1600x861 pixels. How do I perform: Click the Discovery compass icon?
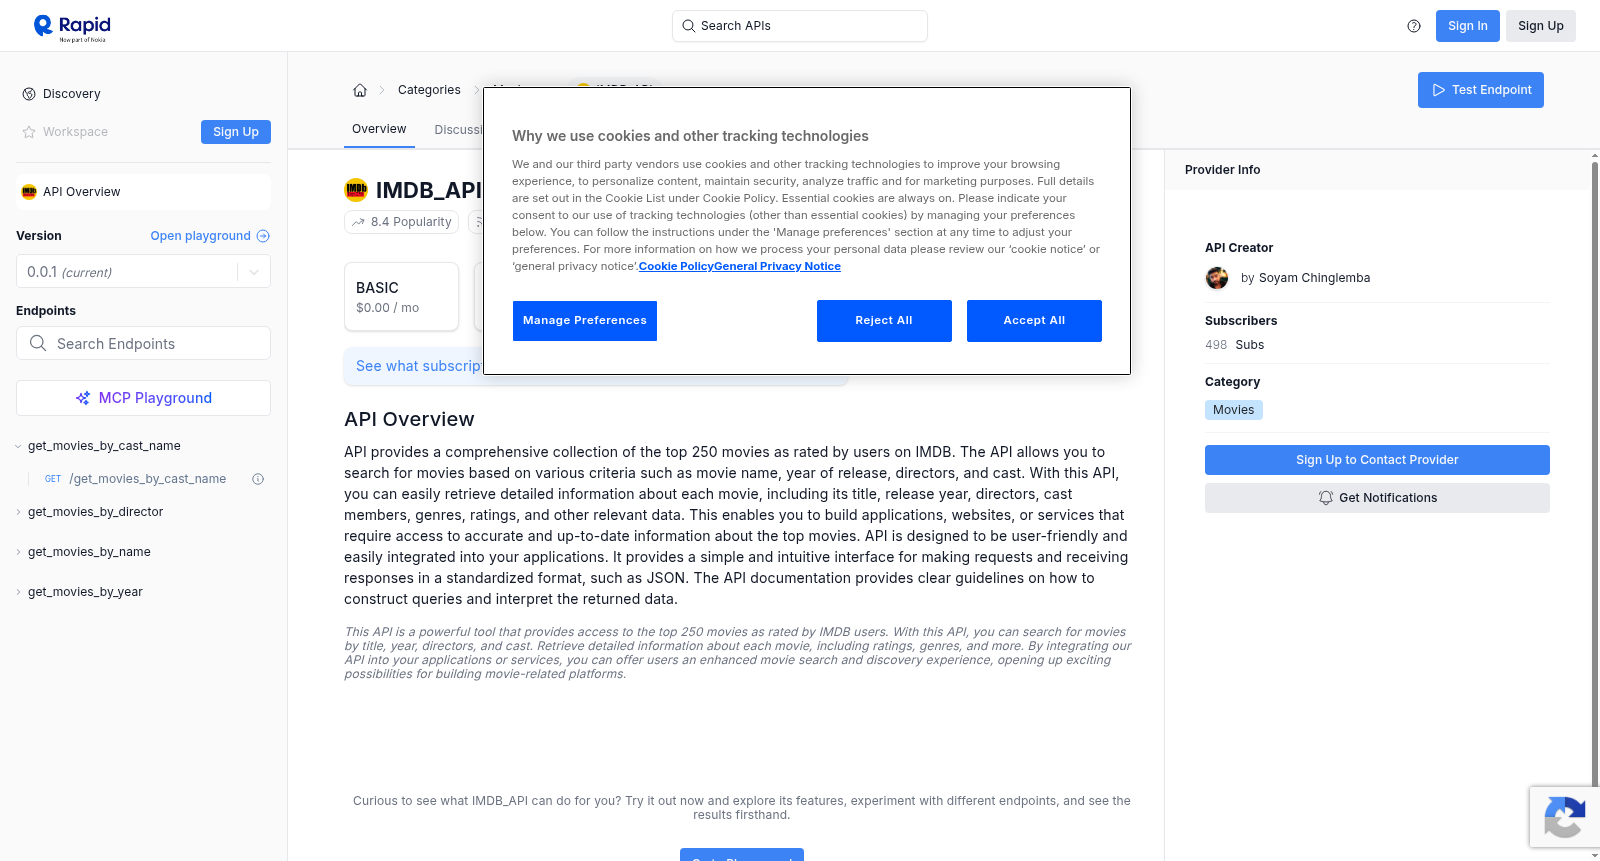(x=29, y=94)
